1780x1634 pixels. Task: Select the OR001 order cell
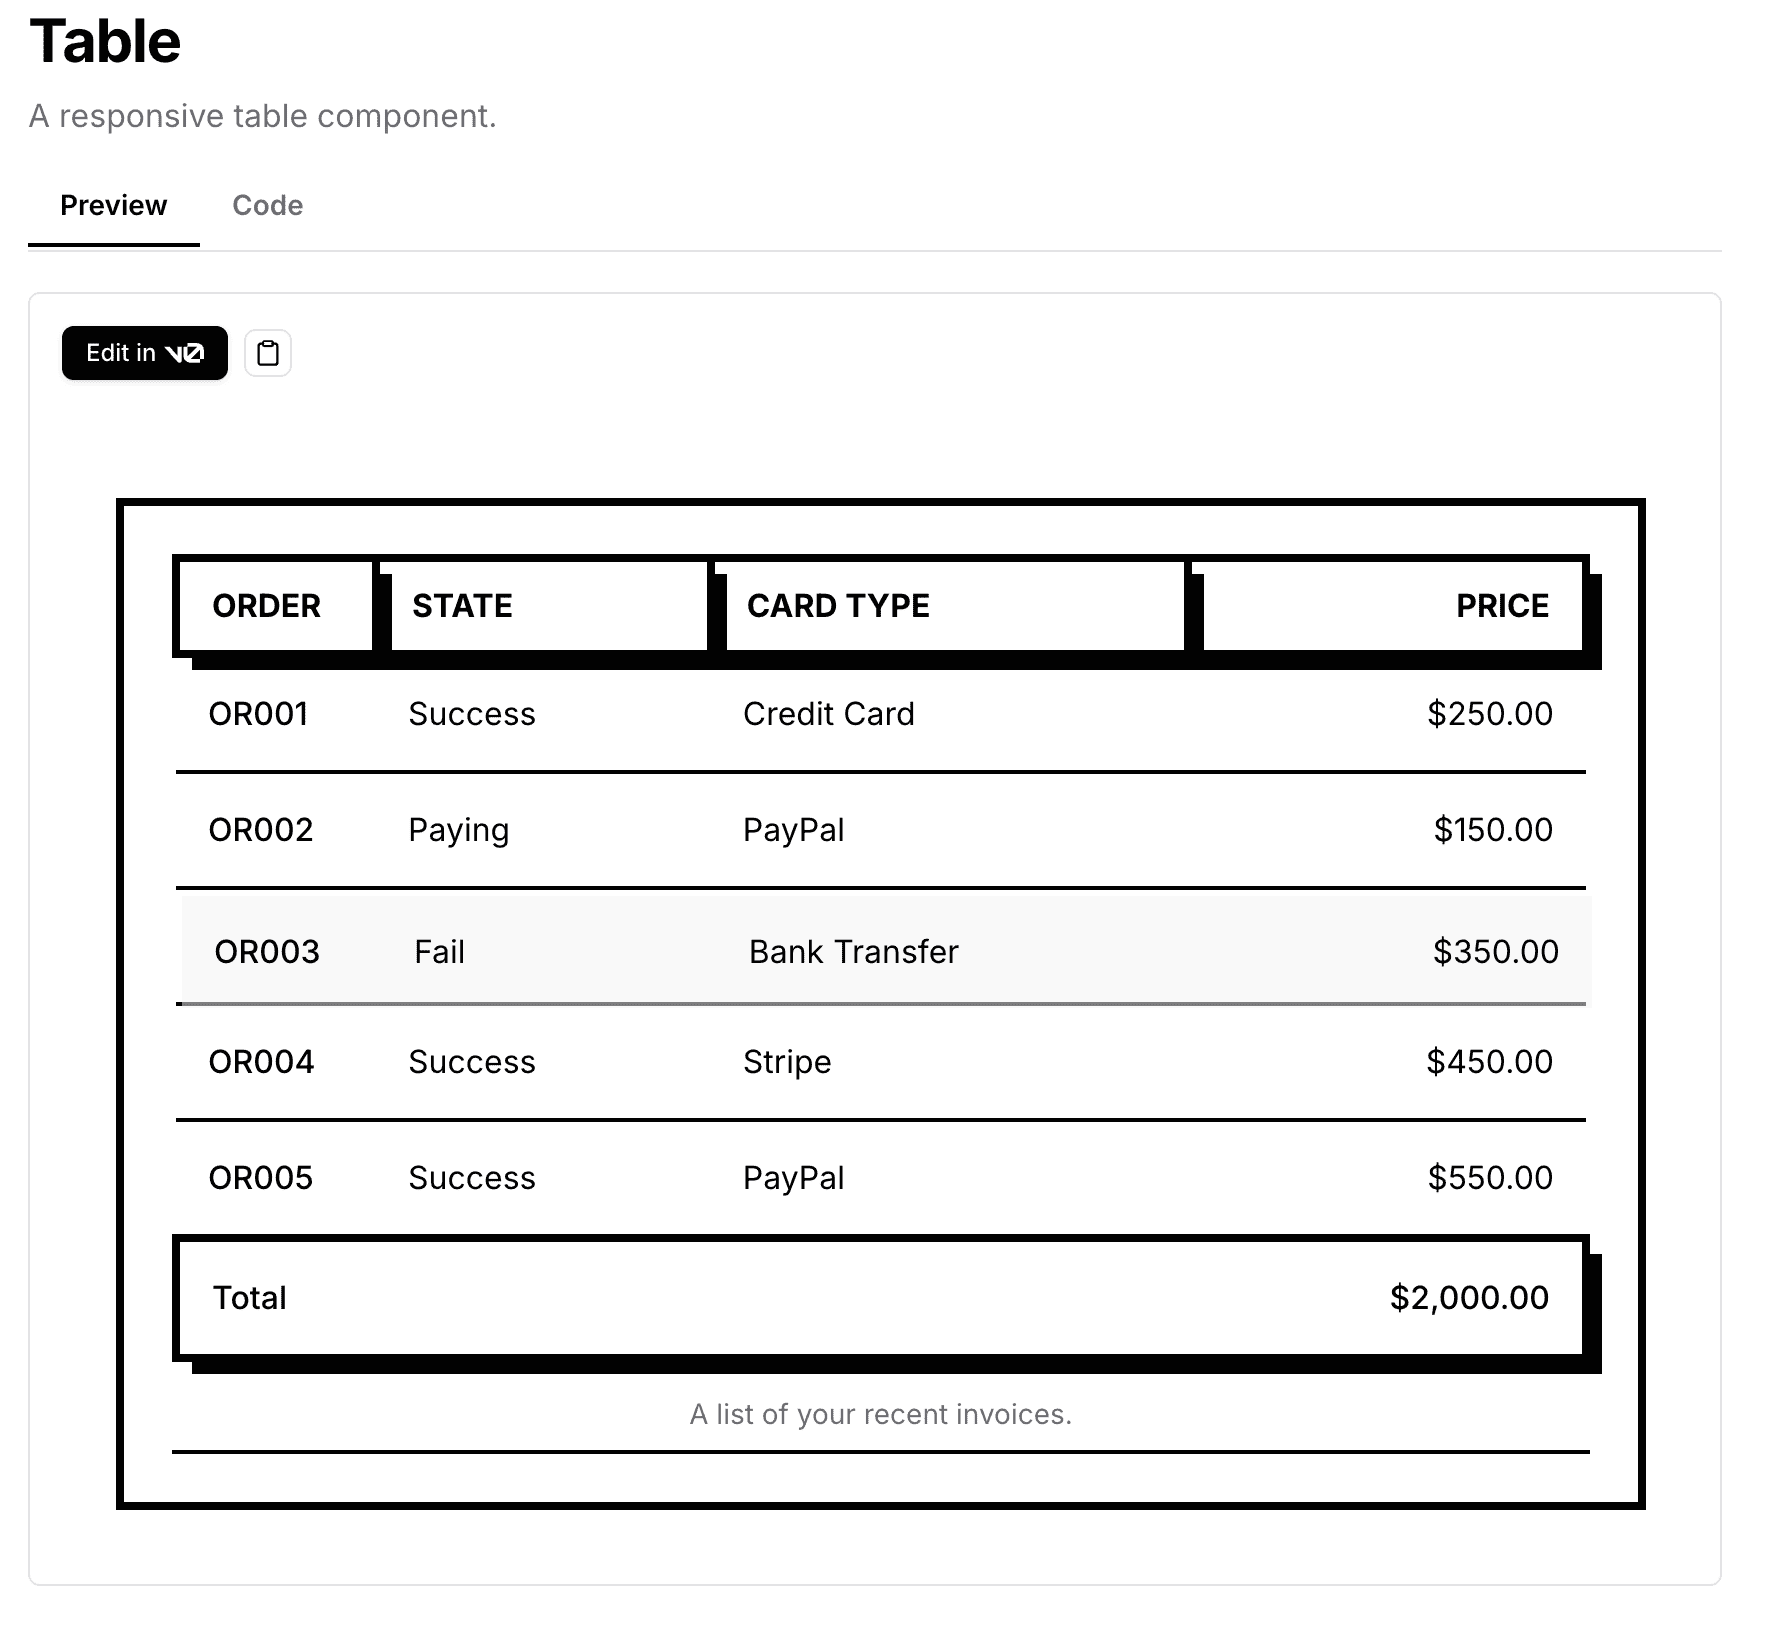258,714
